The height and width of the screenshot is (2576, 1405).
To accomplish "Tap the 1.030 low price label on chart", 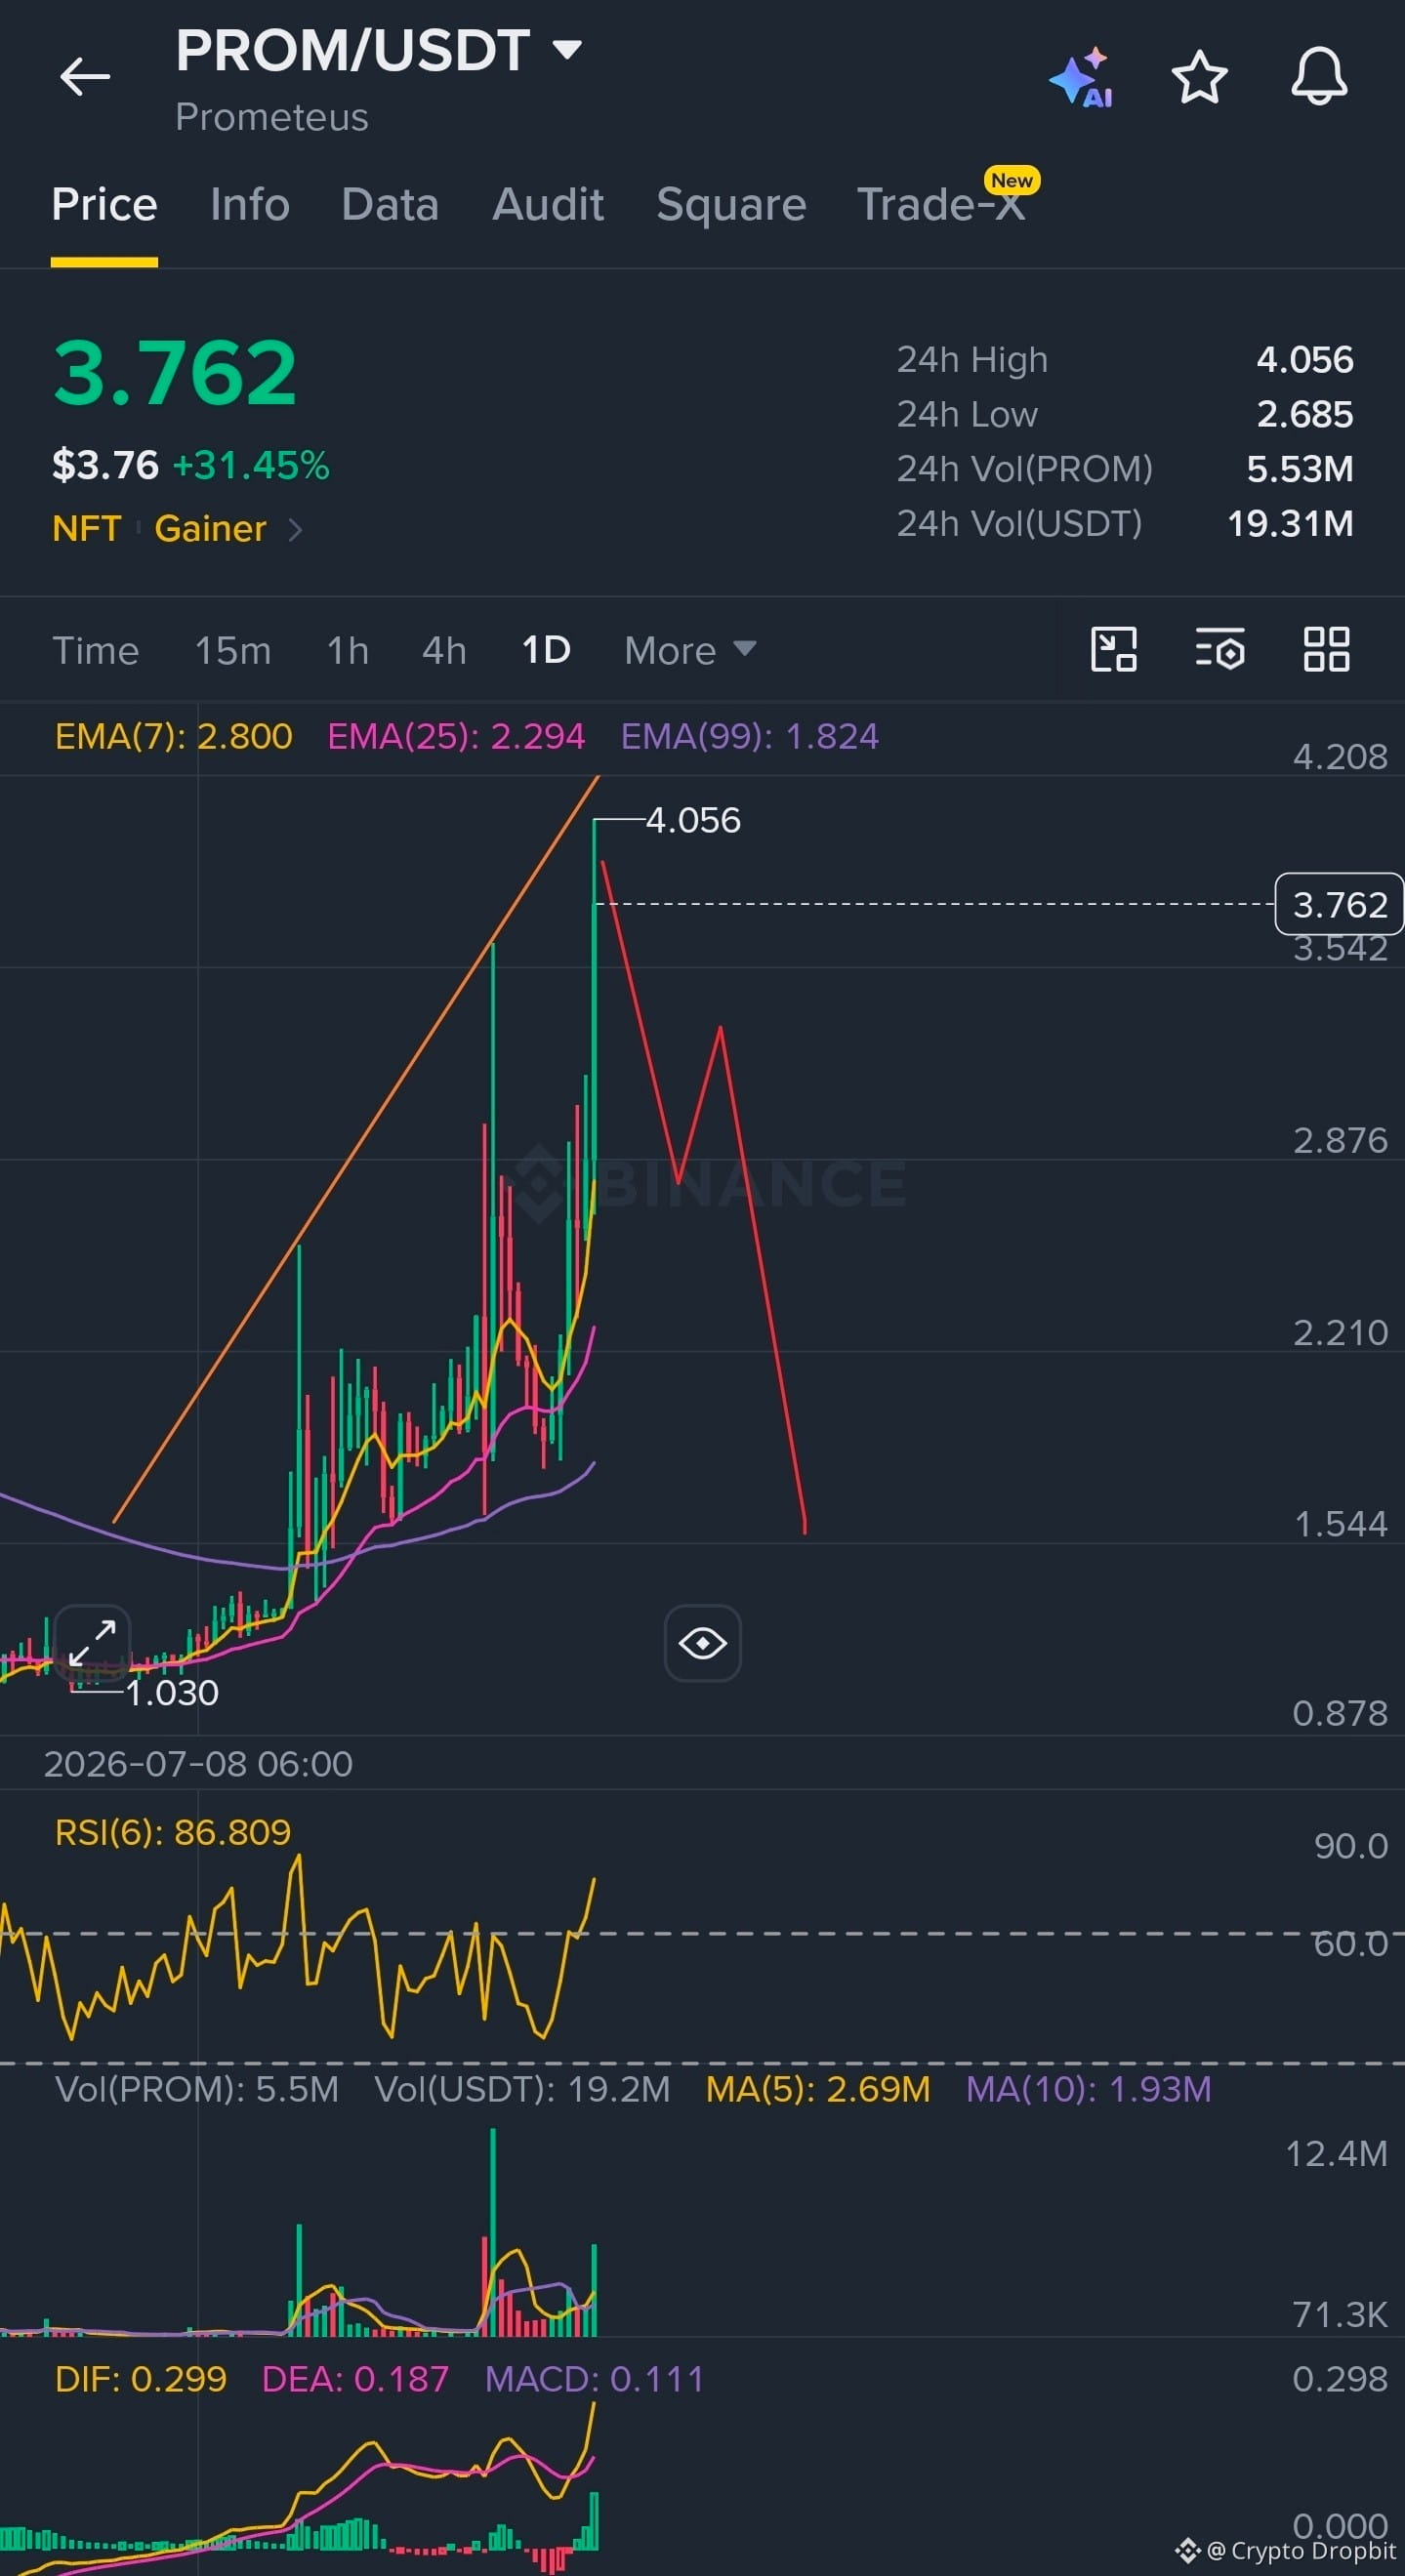I will (172, 1693).
